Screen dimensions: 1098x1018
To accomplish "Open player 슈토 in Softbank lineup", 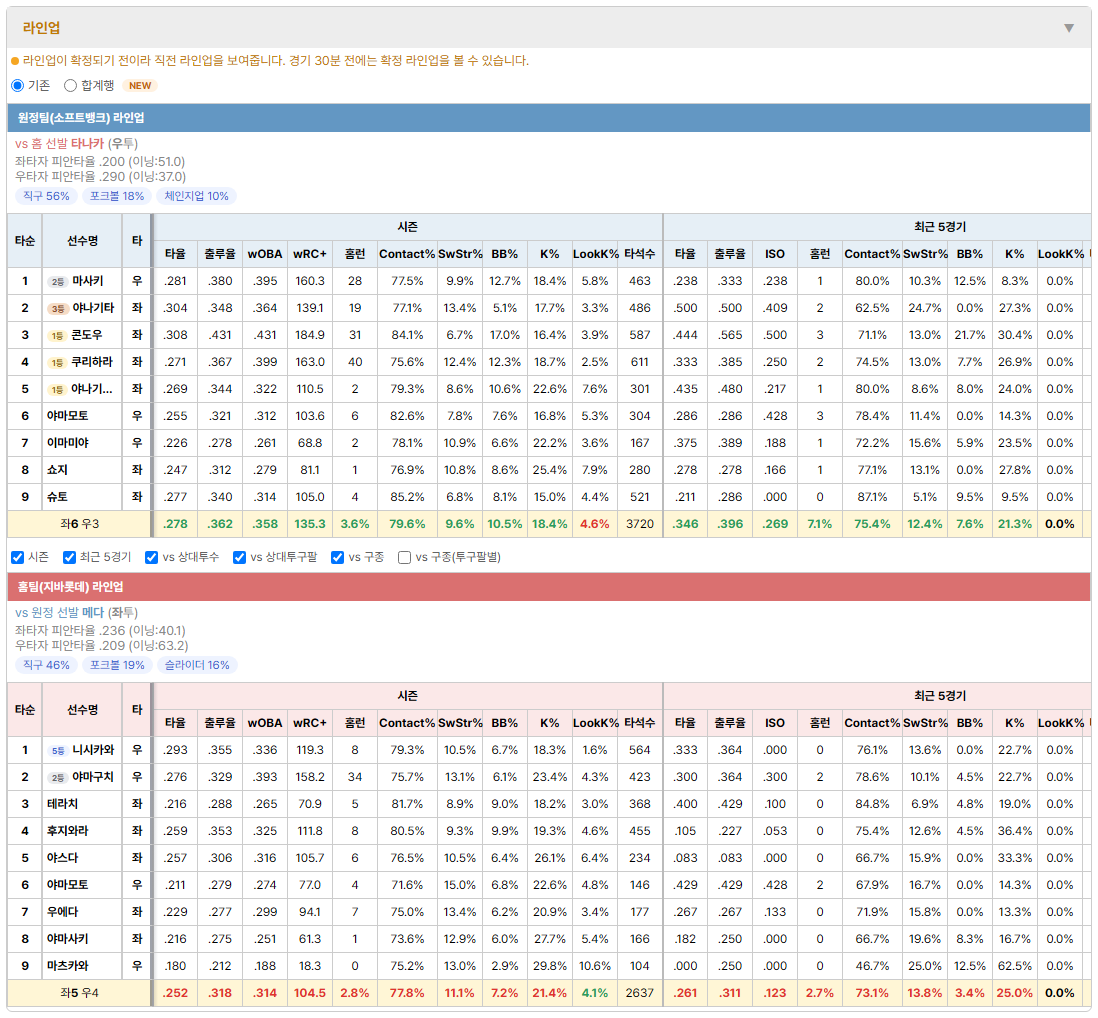I will (x=57, y=497).
